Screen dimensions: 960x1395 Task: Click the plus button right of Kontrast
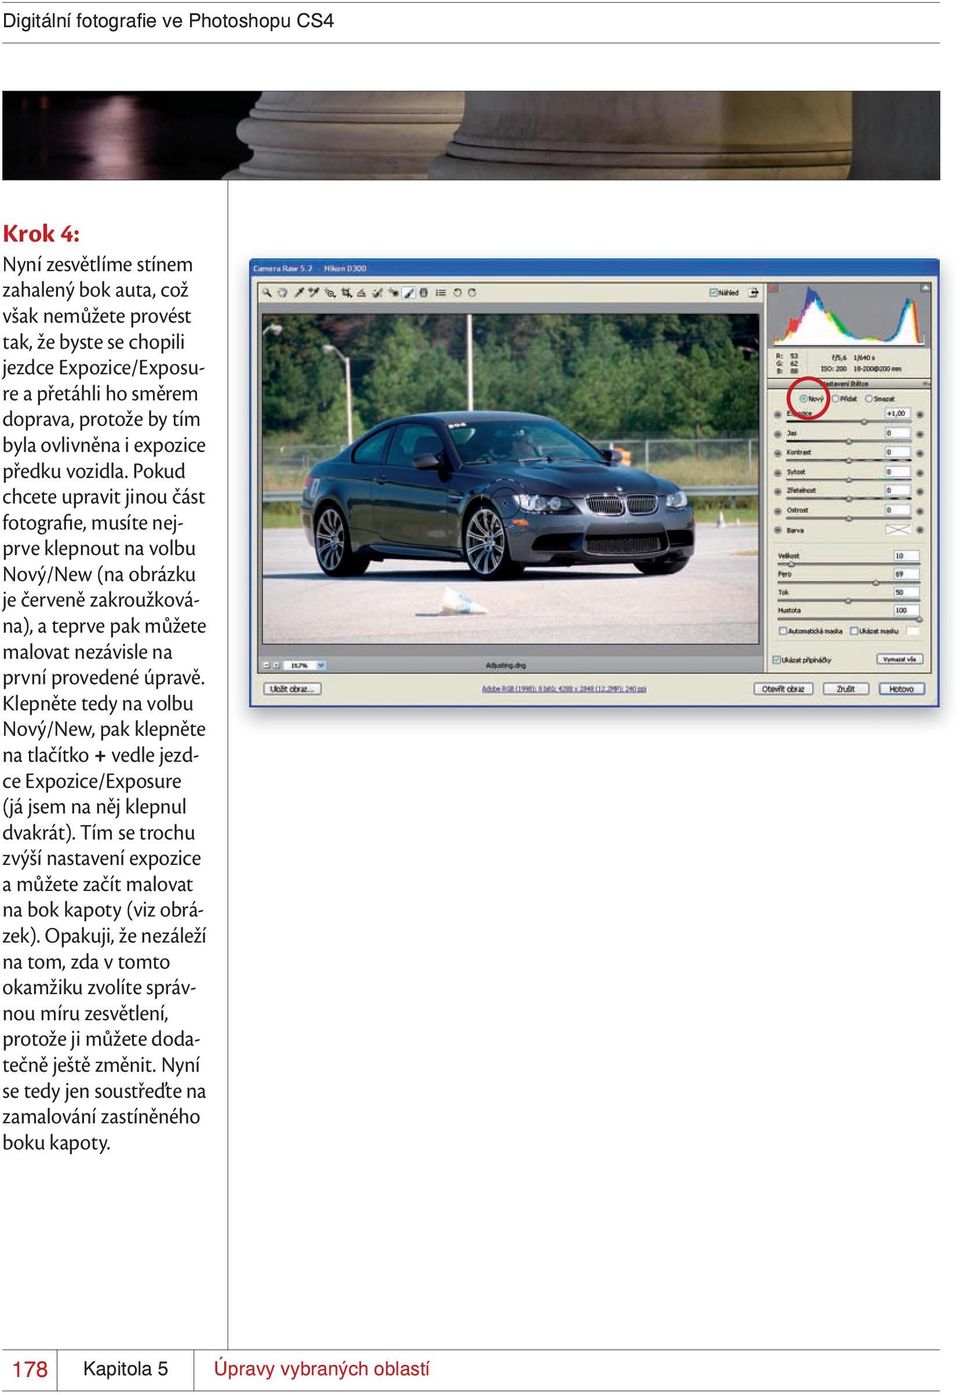[x=920, y=453]
